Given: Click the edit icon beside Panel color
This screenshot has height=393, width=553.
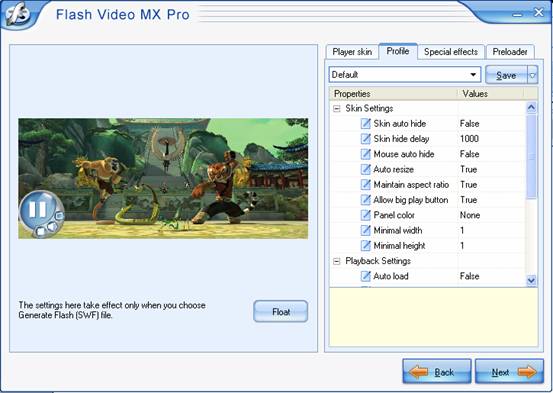Looking at the screenshot, I should click(x=366, y=215).
